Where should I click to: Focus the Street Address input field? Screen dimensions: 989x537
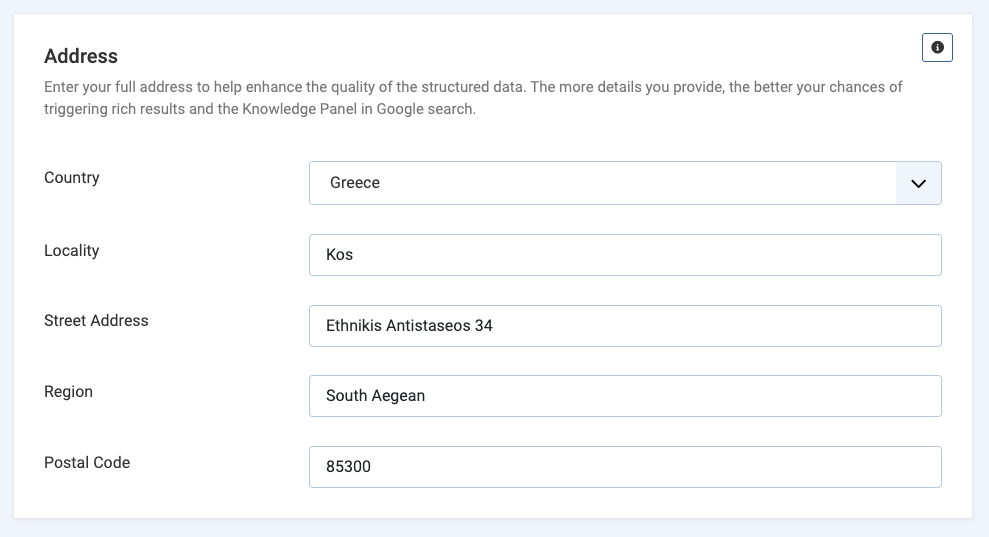625,326
